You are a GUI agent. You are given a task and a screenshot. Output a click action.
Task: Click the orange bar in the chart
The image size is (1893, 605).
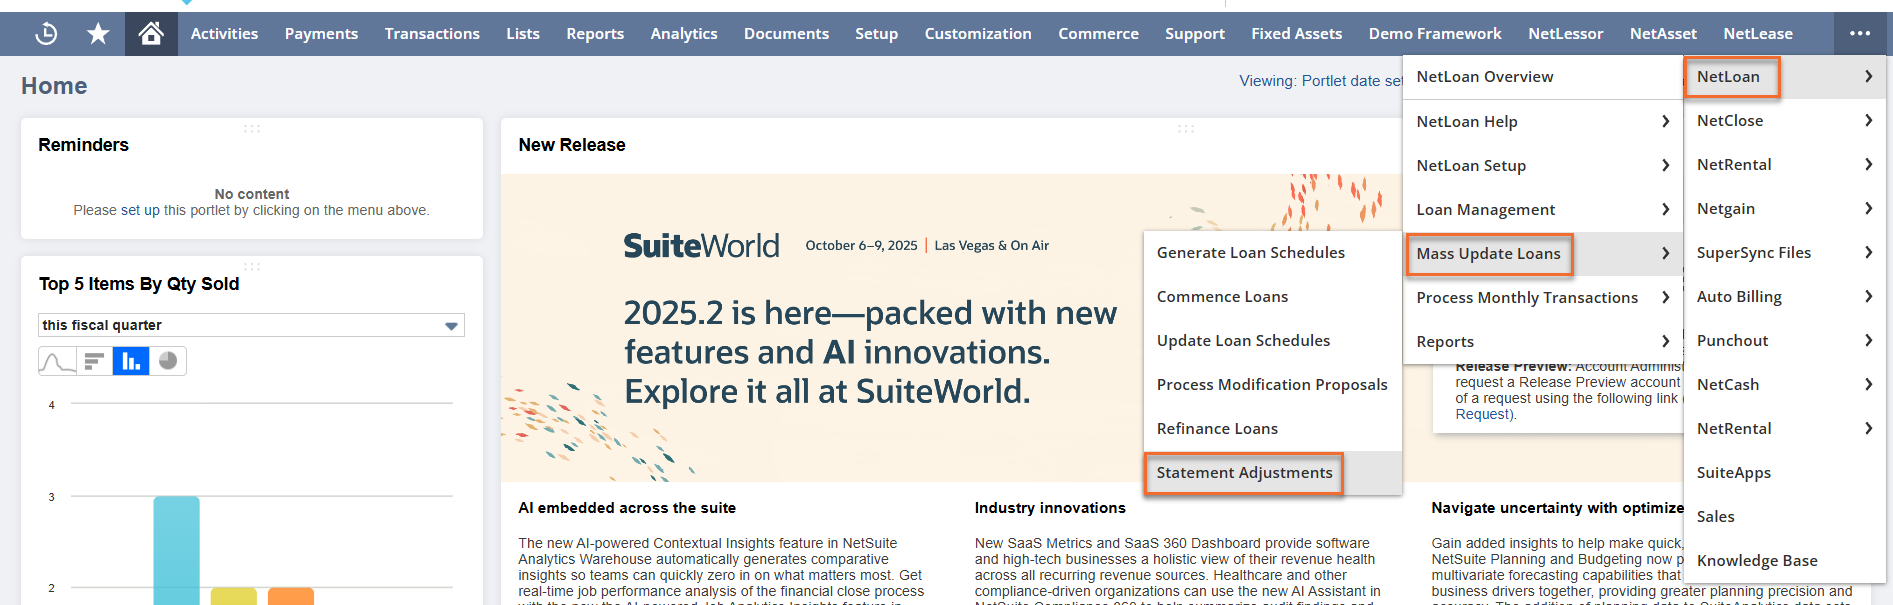[x=291, y=597]
